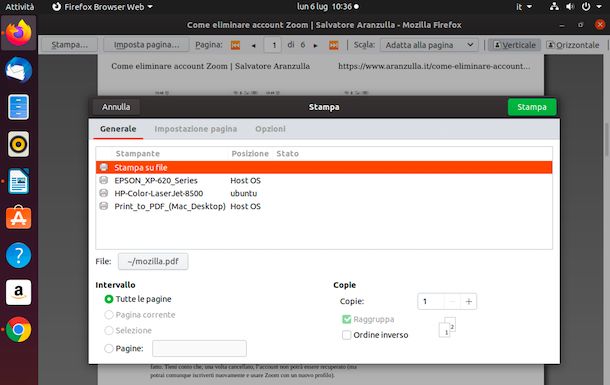Click the network status icon in top bar
The width and height of the screenshot is (610, 385).
pos(554,7)
